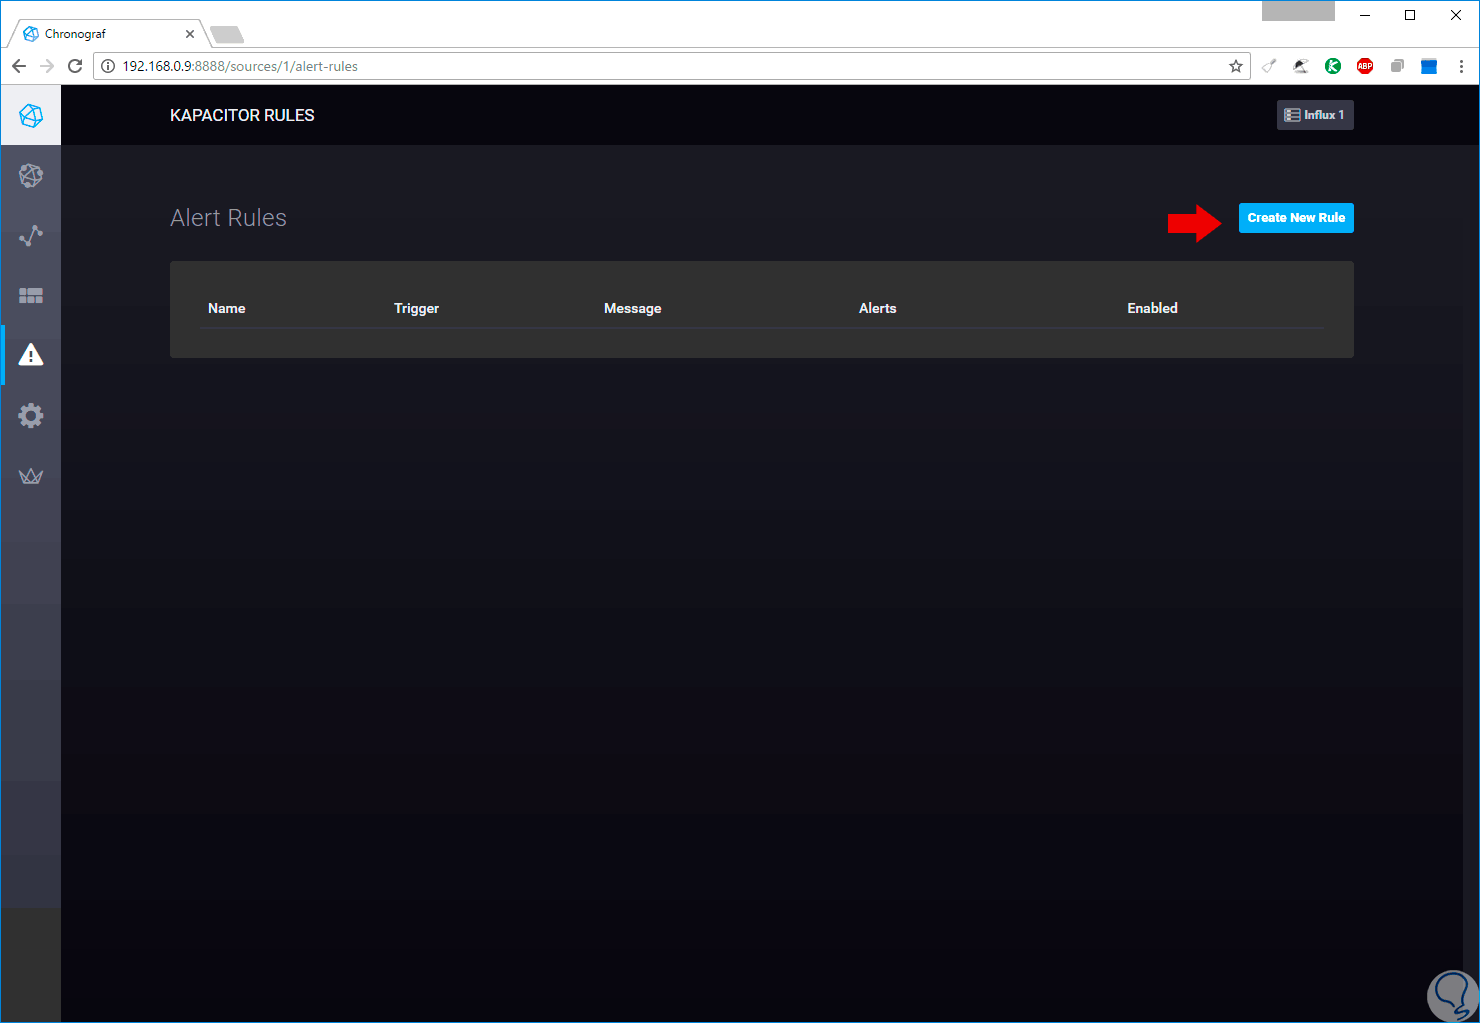Open the Admin crown icon
This screenshot has width=1480, height=1023.
coord(31,476)
